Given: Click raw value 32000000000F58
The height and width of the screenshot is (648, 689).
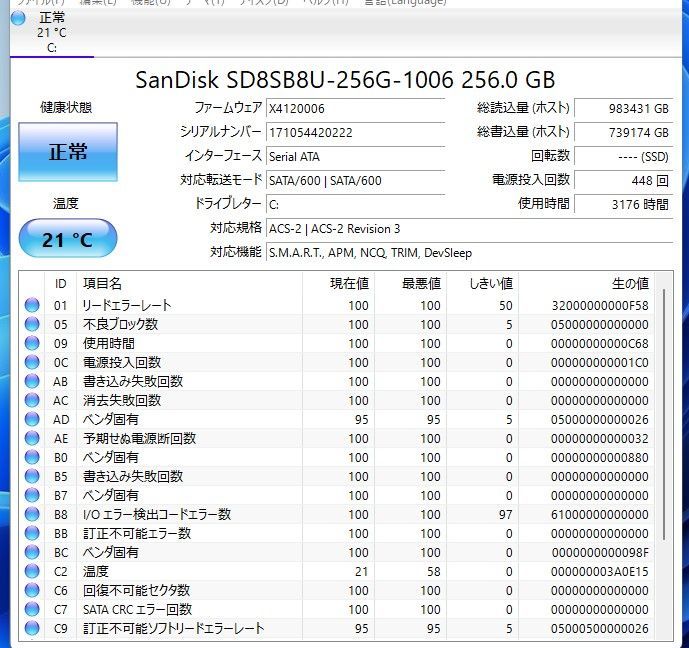Looking at the screenshot, I should tap(600, 305).
